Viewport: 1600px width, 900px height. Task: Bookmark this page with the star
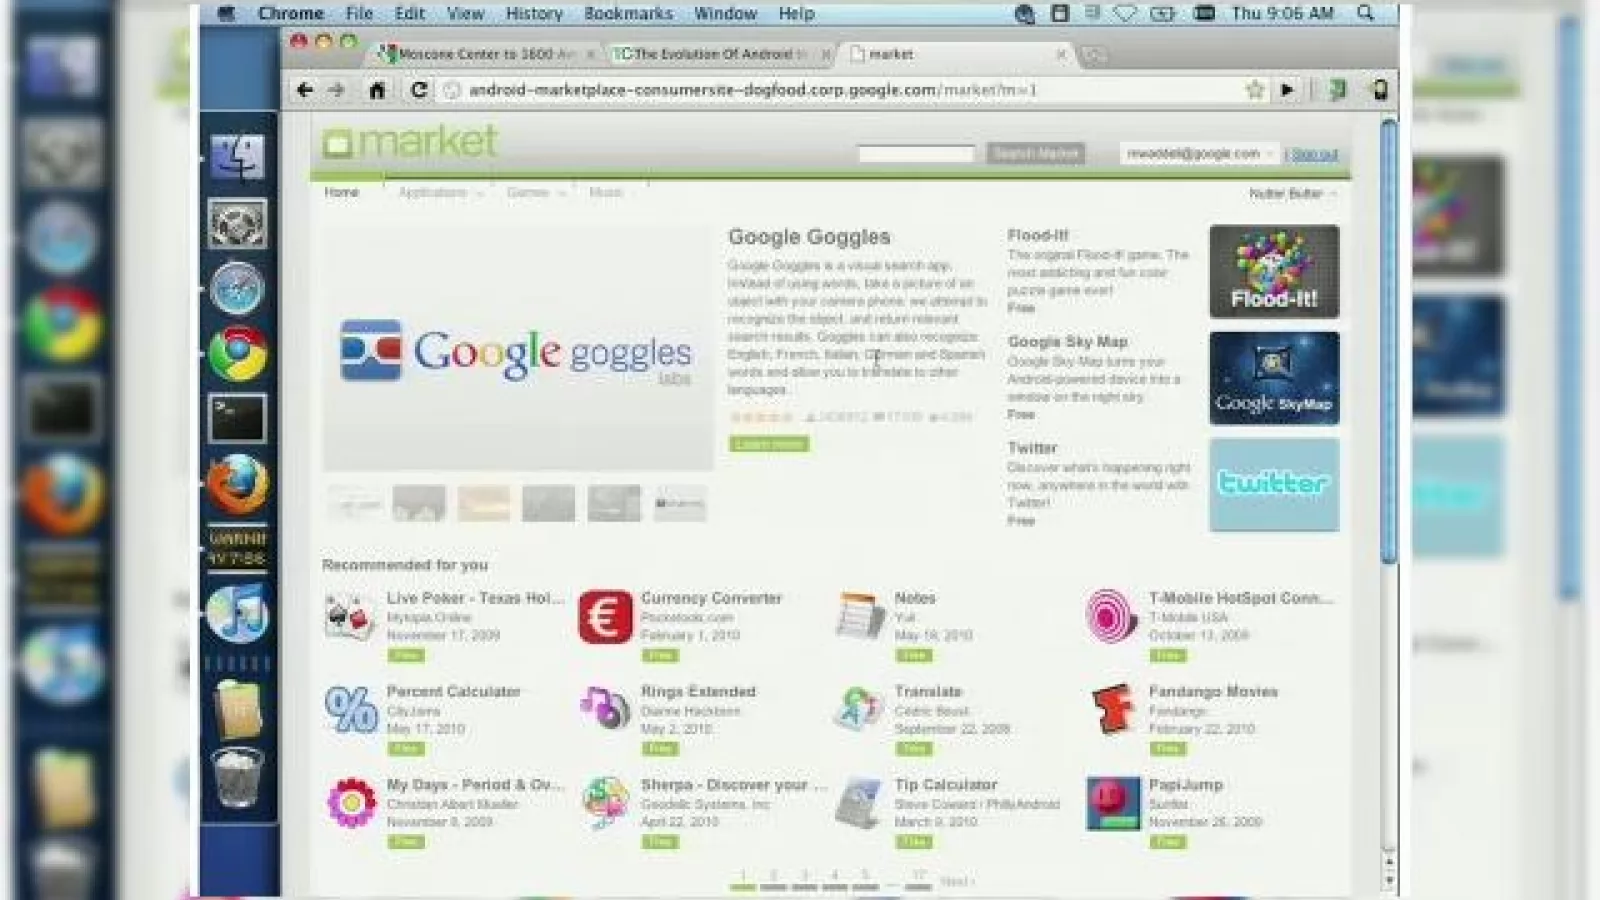click(1254, 90)
